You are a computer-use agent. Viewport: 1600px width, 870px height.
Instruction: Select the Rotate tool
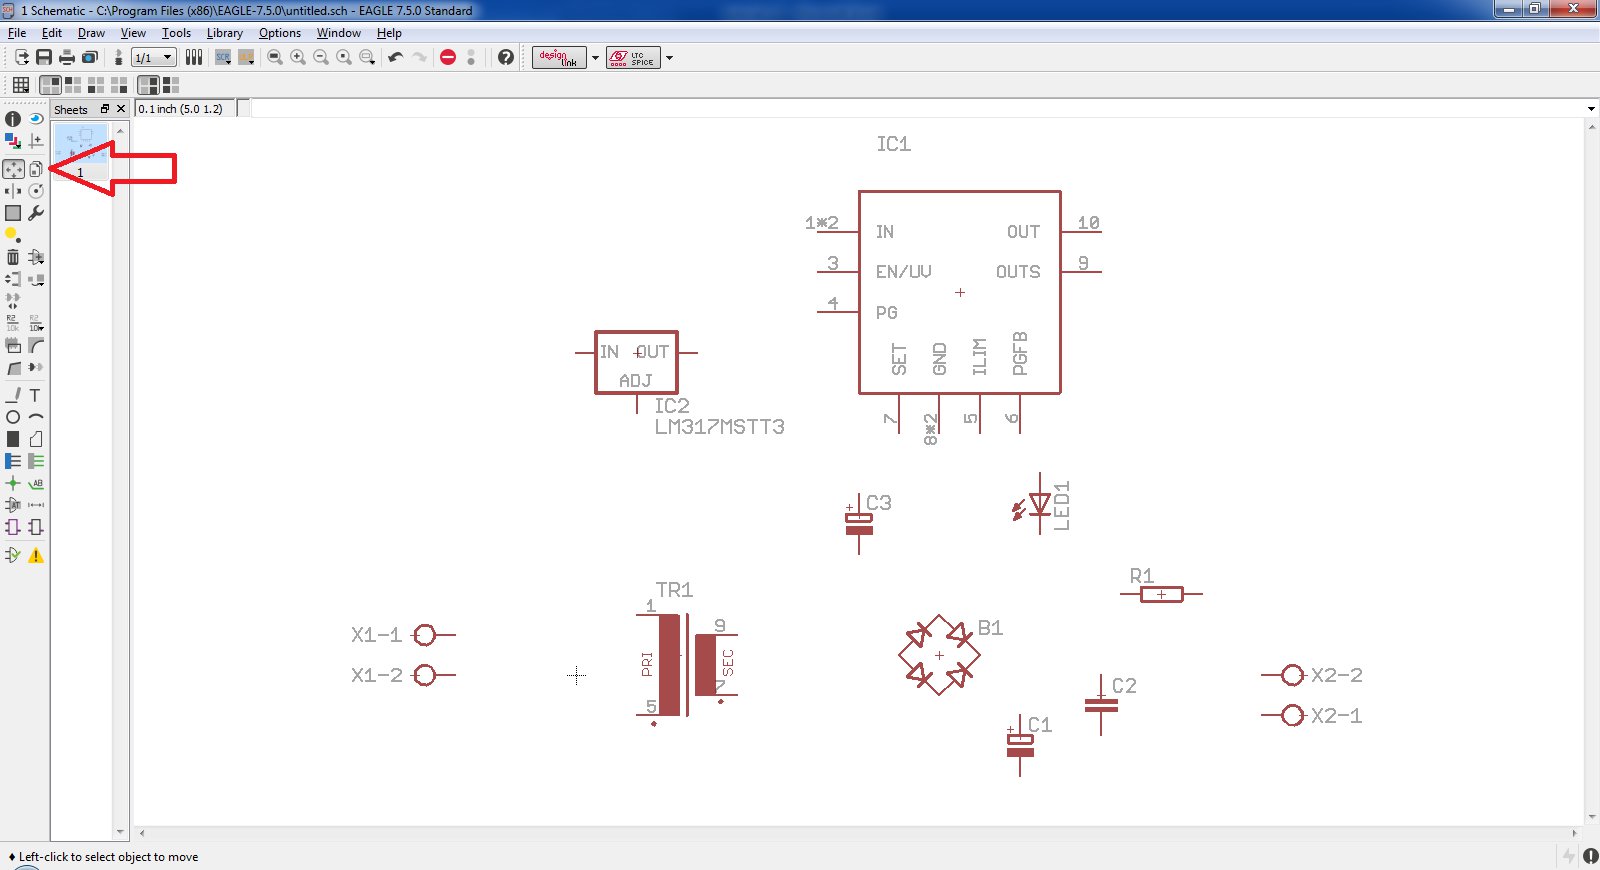(36, 191)
